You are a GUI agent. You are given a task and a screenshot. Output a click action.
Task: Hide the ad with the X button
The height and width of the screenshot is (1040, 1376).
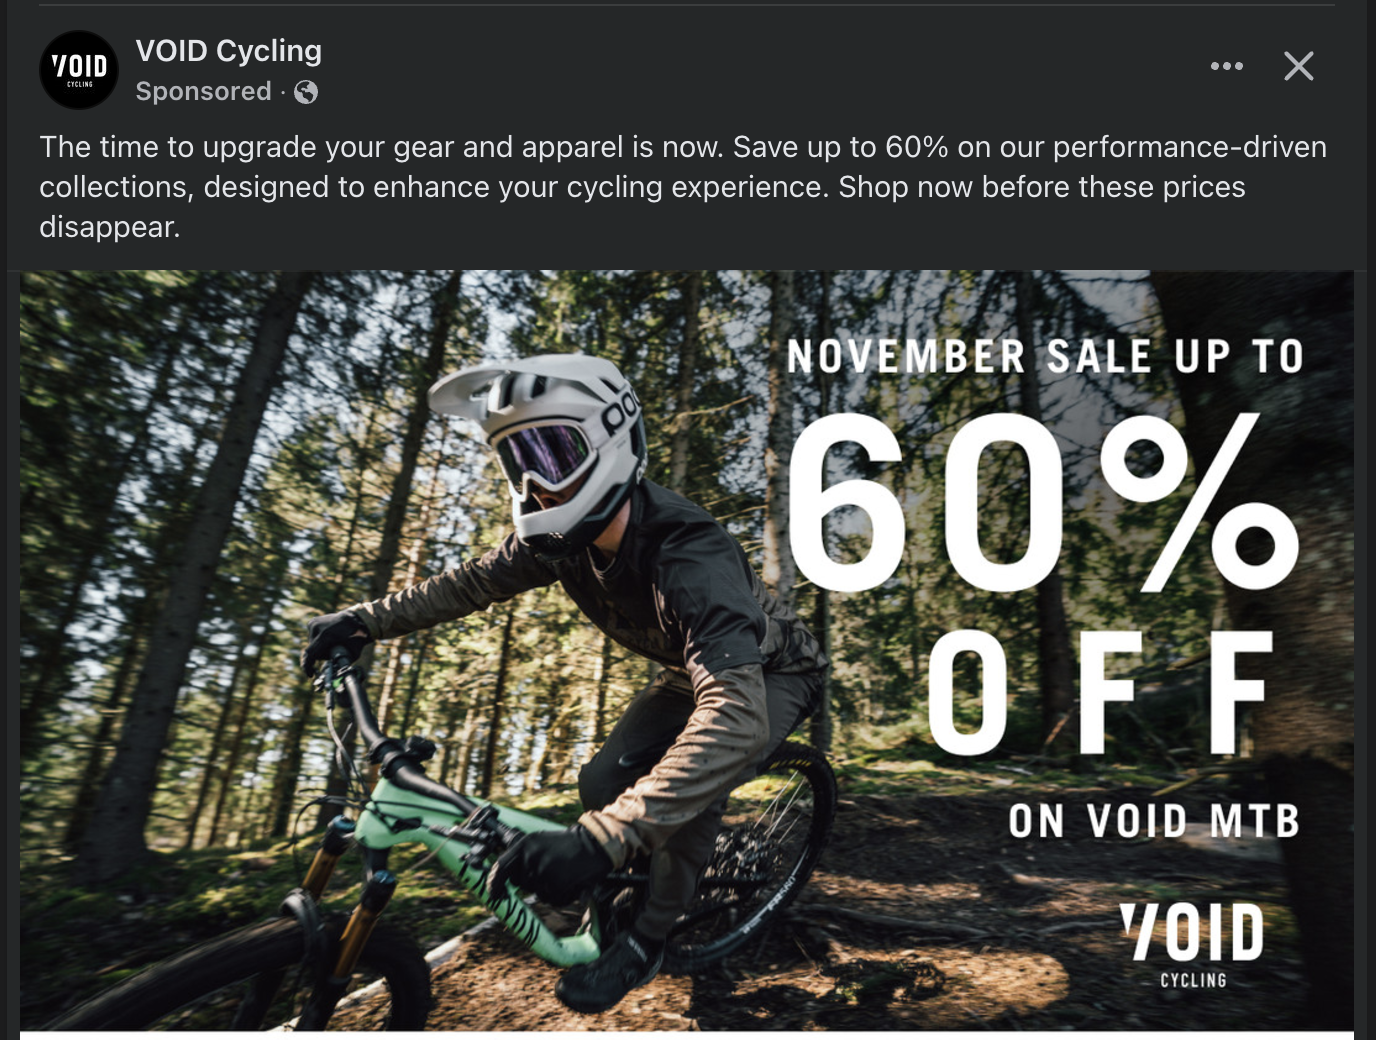point(1298,66)
